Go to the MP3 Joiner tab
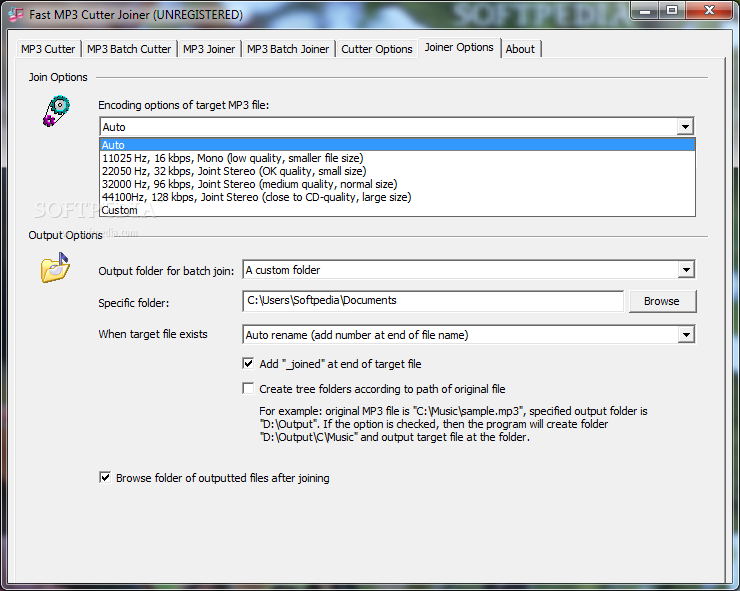Viewport: 740px width, 591px height. [x=209, y=49]
